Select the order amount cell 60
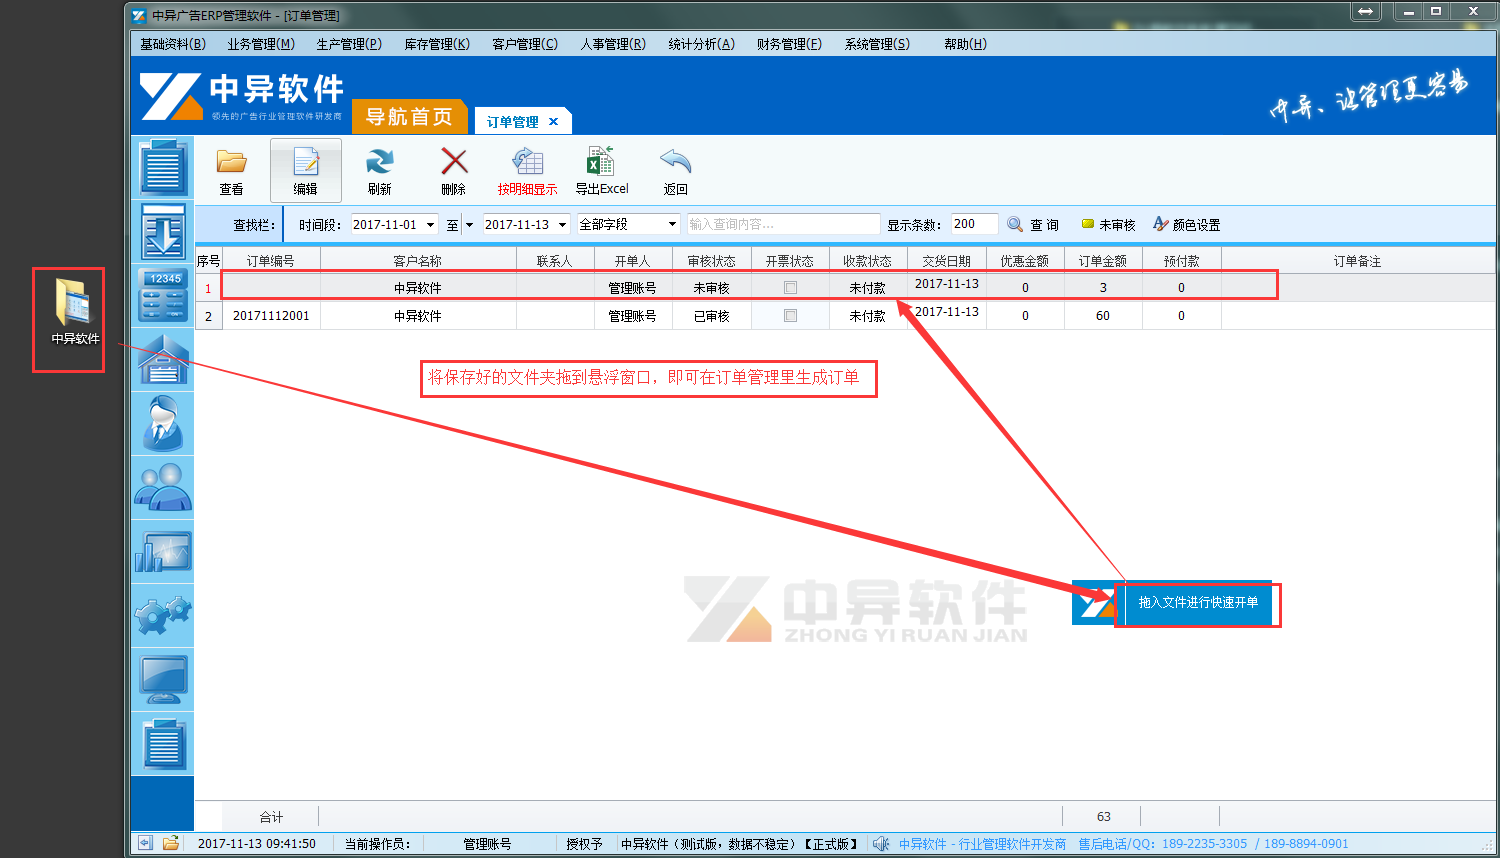 1103,316
